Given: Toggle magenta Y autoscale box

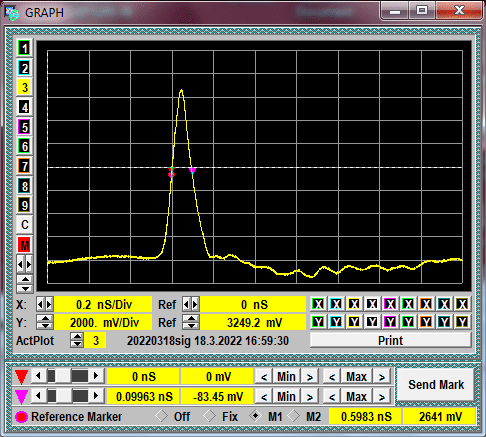Looking at the screenshot, I should (x=390, y=322).
